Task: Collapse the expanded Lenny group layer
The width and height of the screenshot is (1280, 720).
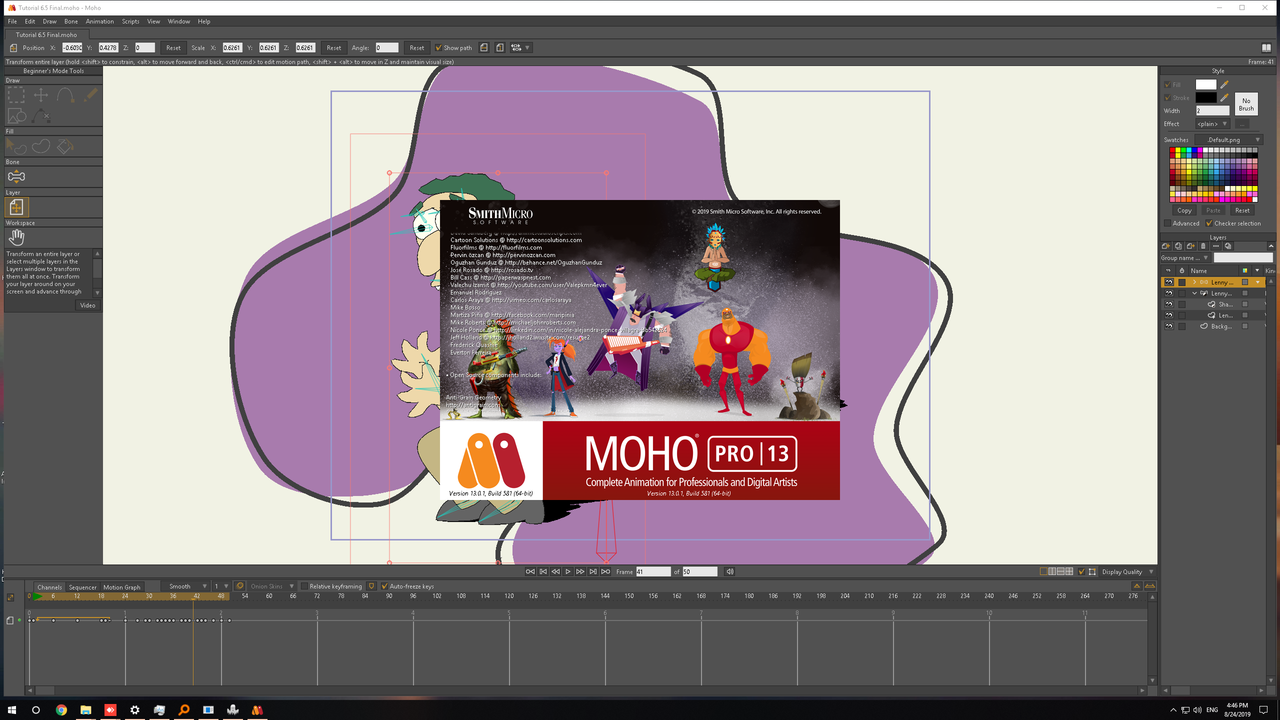Action: coord(1195,293)
